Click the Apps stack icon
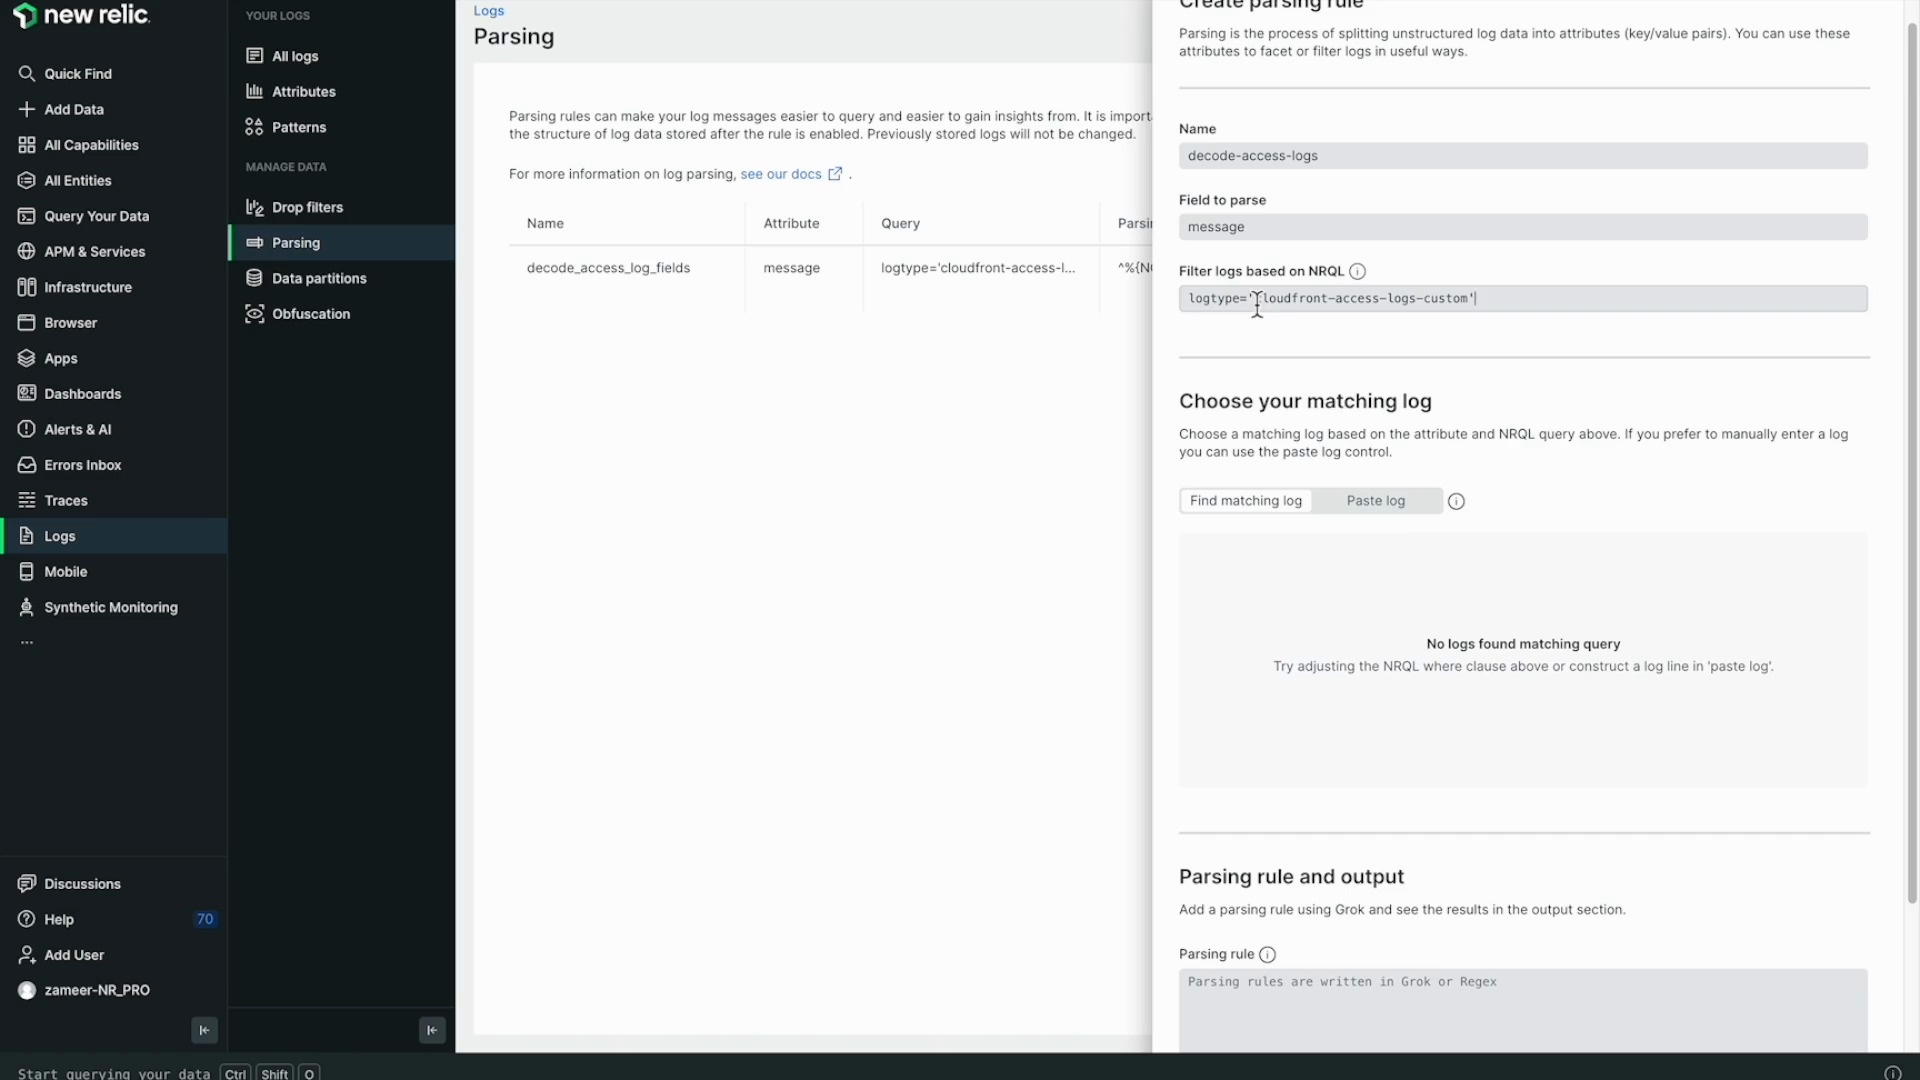The height and width of the screenshot is (1080, 1920). pos(27,358)
